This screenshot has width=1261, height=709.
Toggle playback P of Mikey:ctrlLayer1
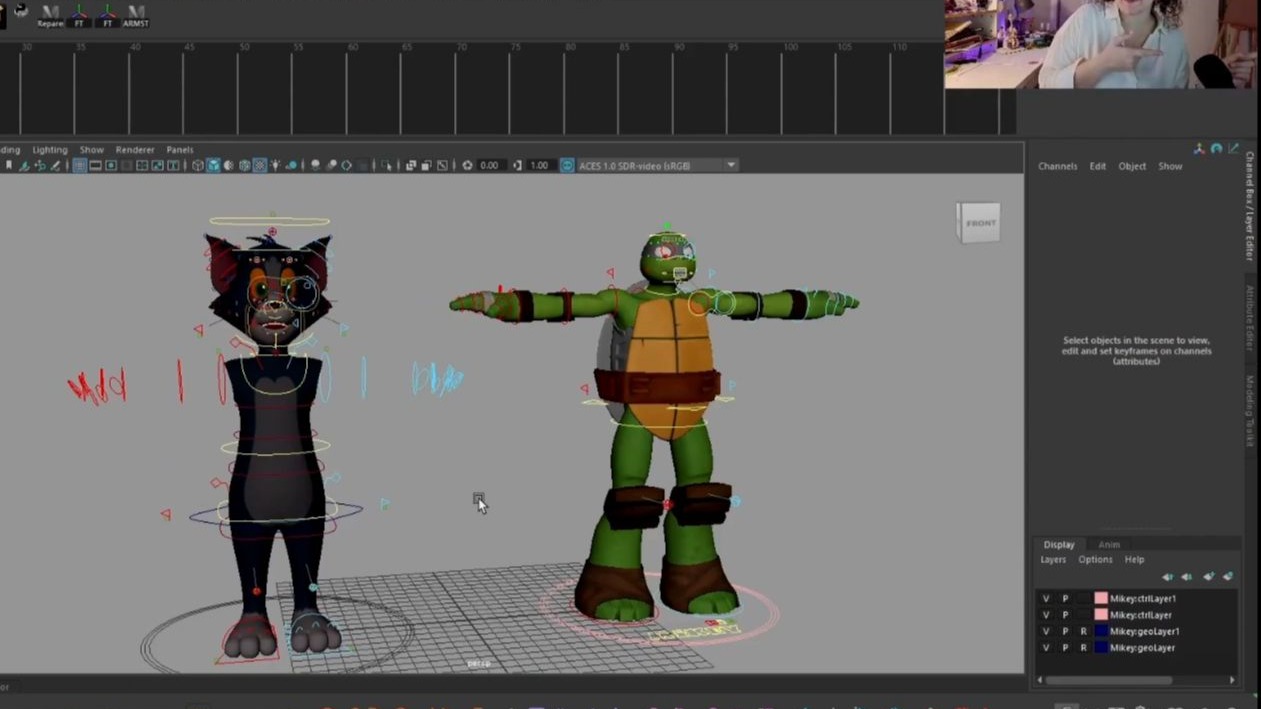[1065, 599]
